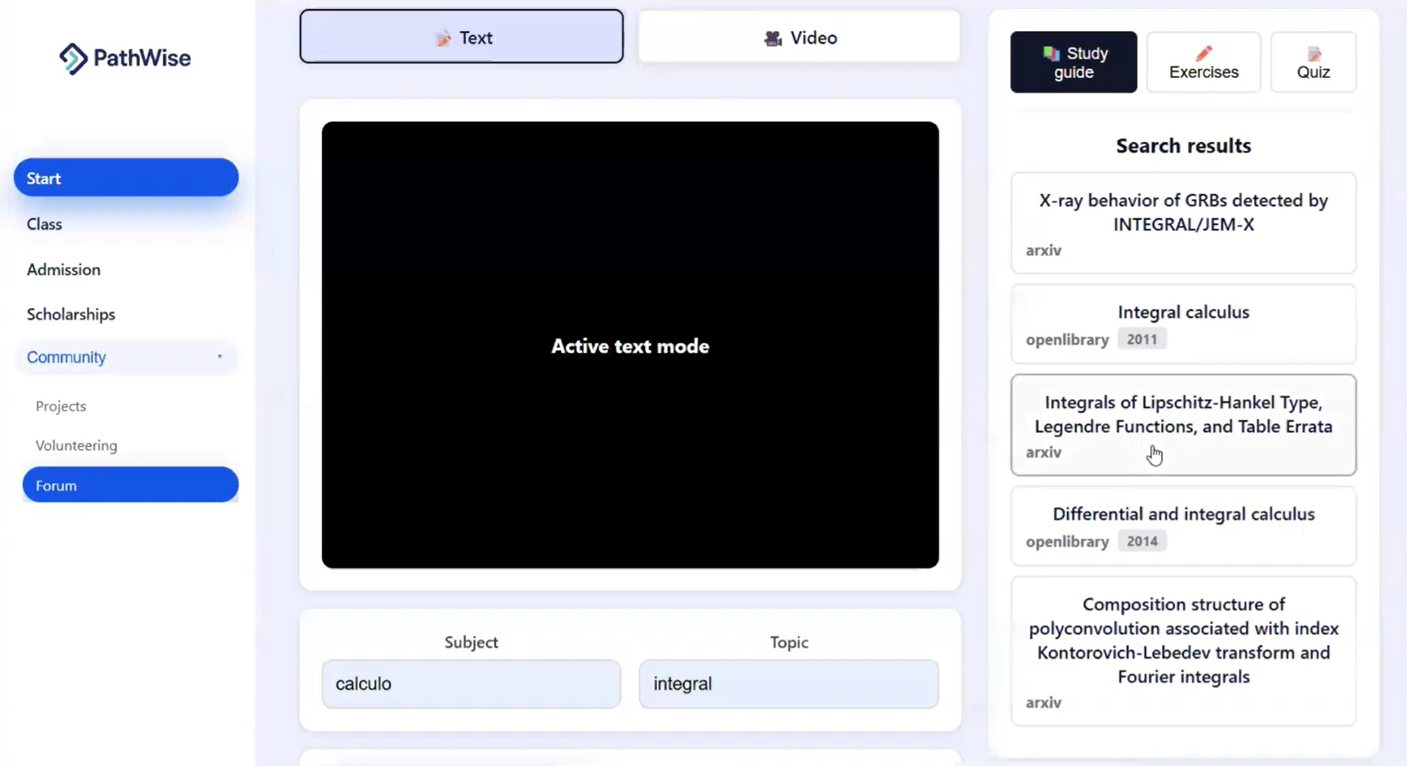This screenshot has height=766, width=1407.
Task: Click the Topic field containing integral
Action: (x=788, y=684)
